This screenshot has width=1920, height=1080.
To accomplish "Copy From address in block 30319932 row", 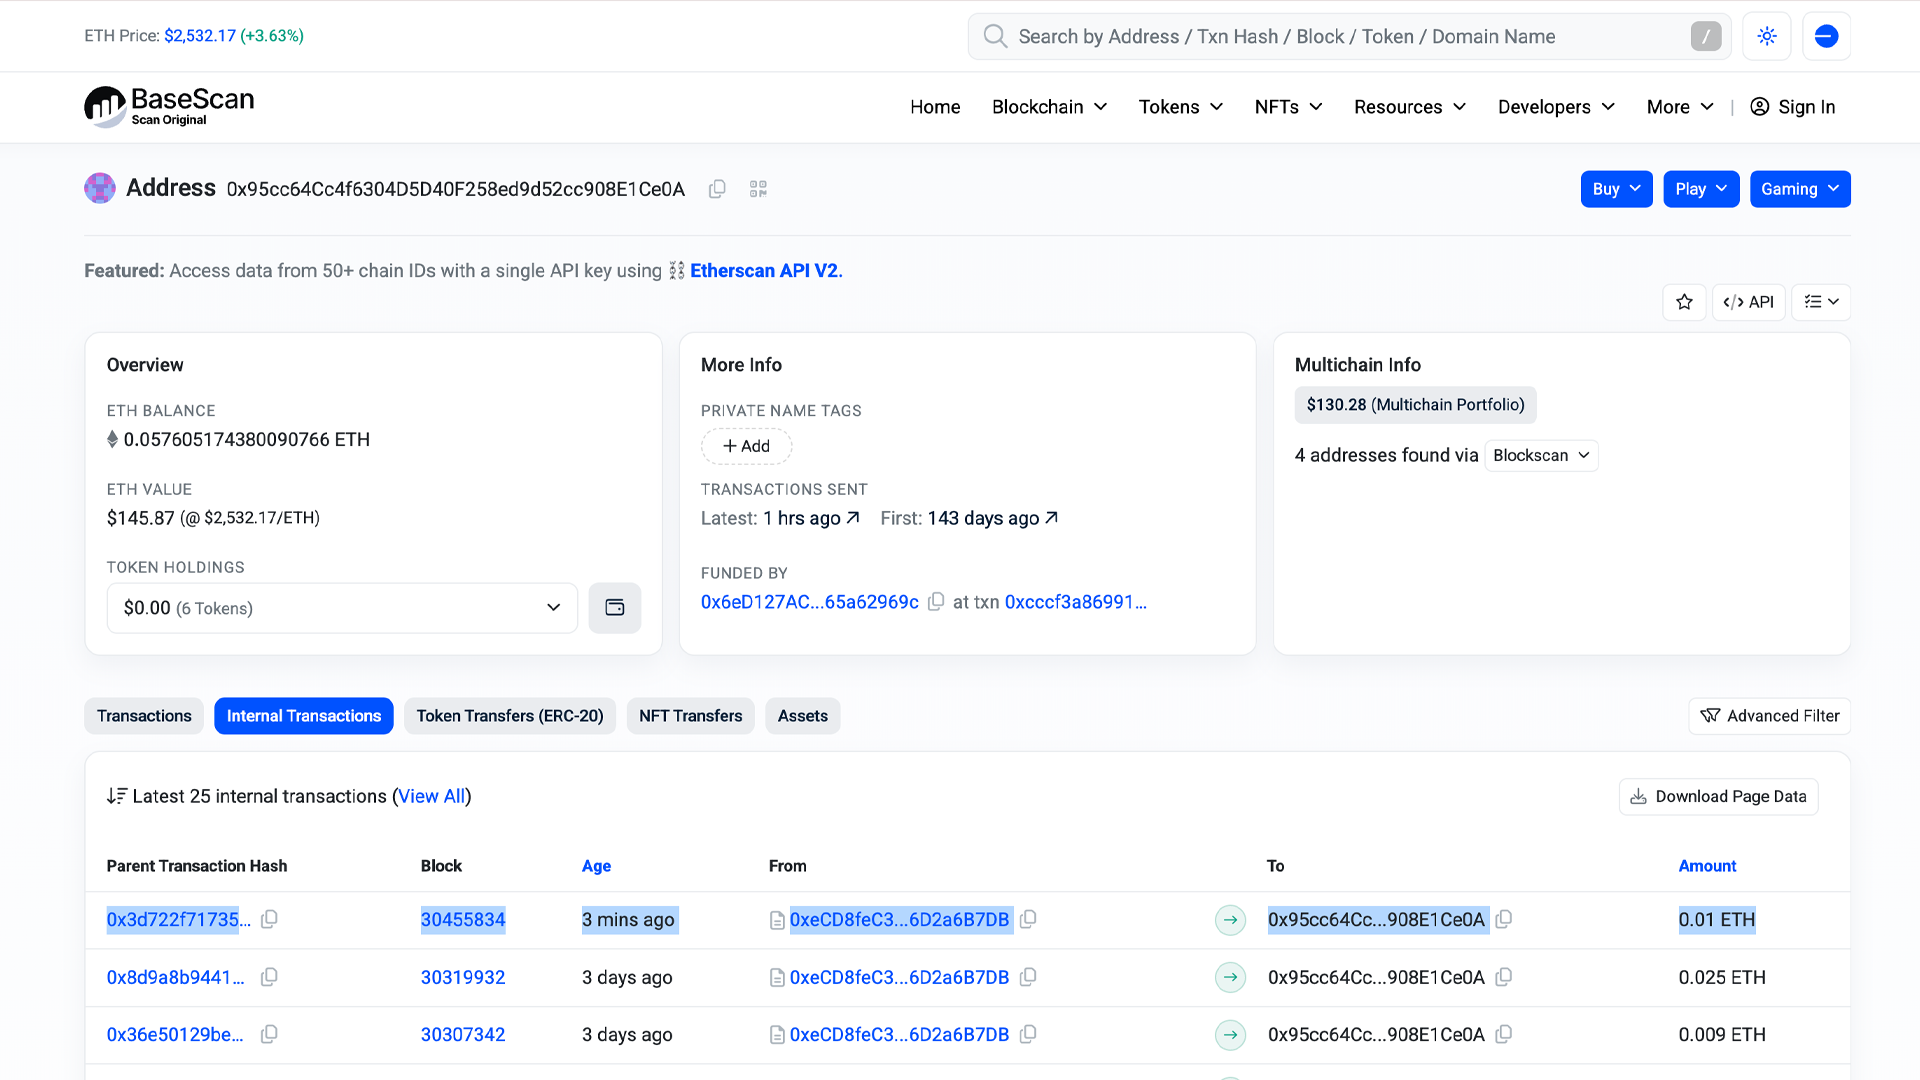I will tap(1028, 977).
